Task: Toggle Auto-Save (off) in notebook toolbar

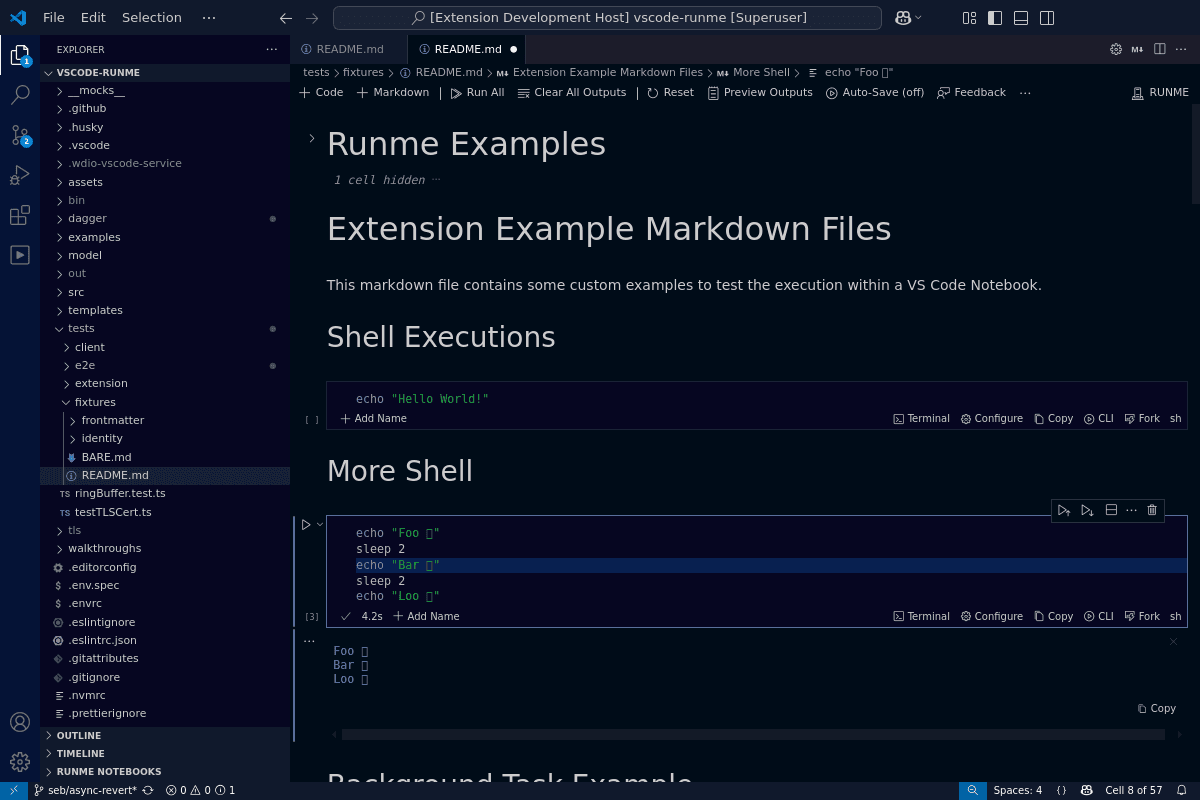Action: tap(875, 93)
